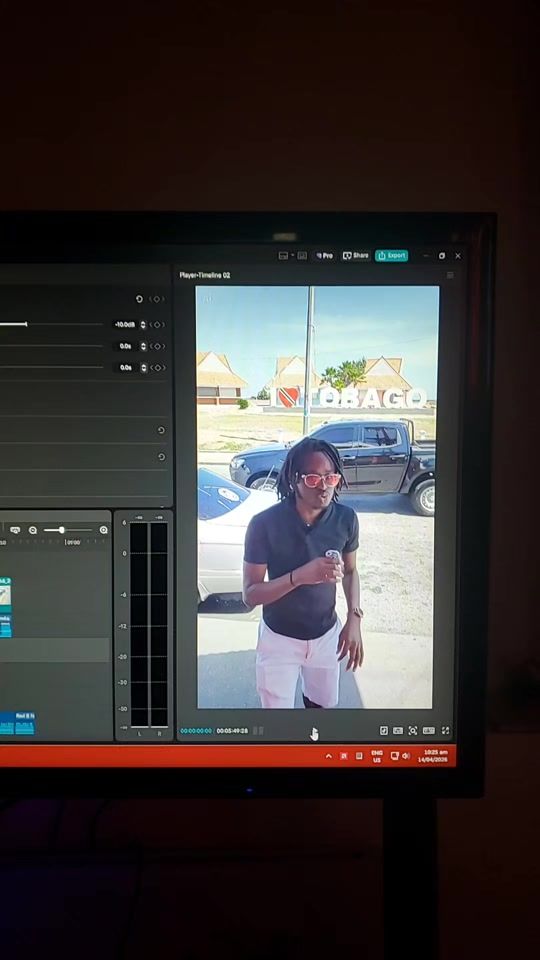This screenshot has height=960, width=540.
Task: Click the first 0.0s fade slider track
Action: [51, 346]
